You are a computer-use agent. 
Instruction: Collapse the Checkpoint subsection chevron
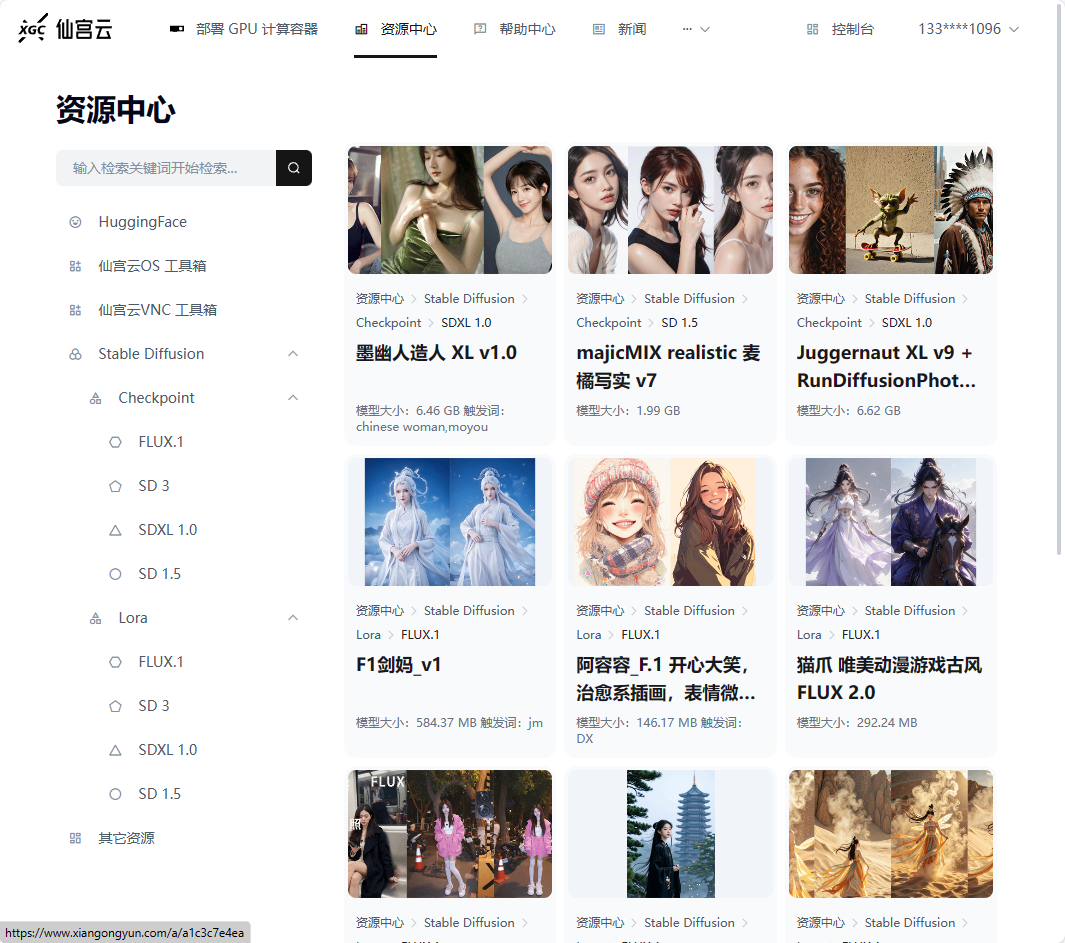[293, 398]
